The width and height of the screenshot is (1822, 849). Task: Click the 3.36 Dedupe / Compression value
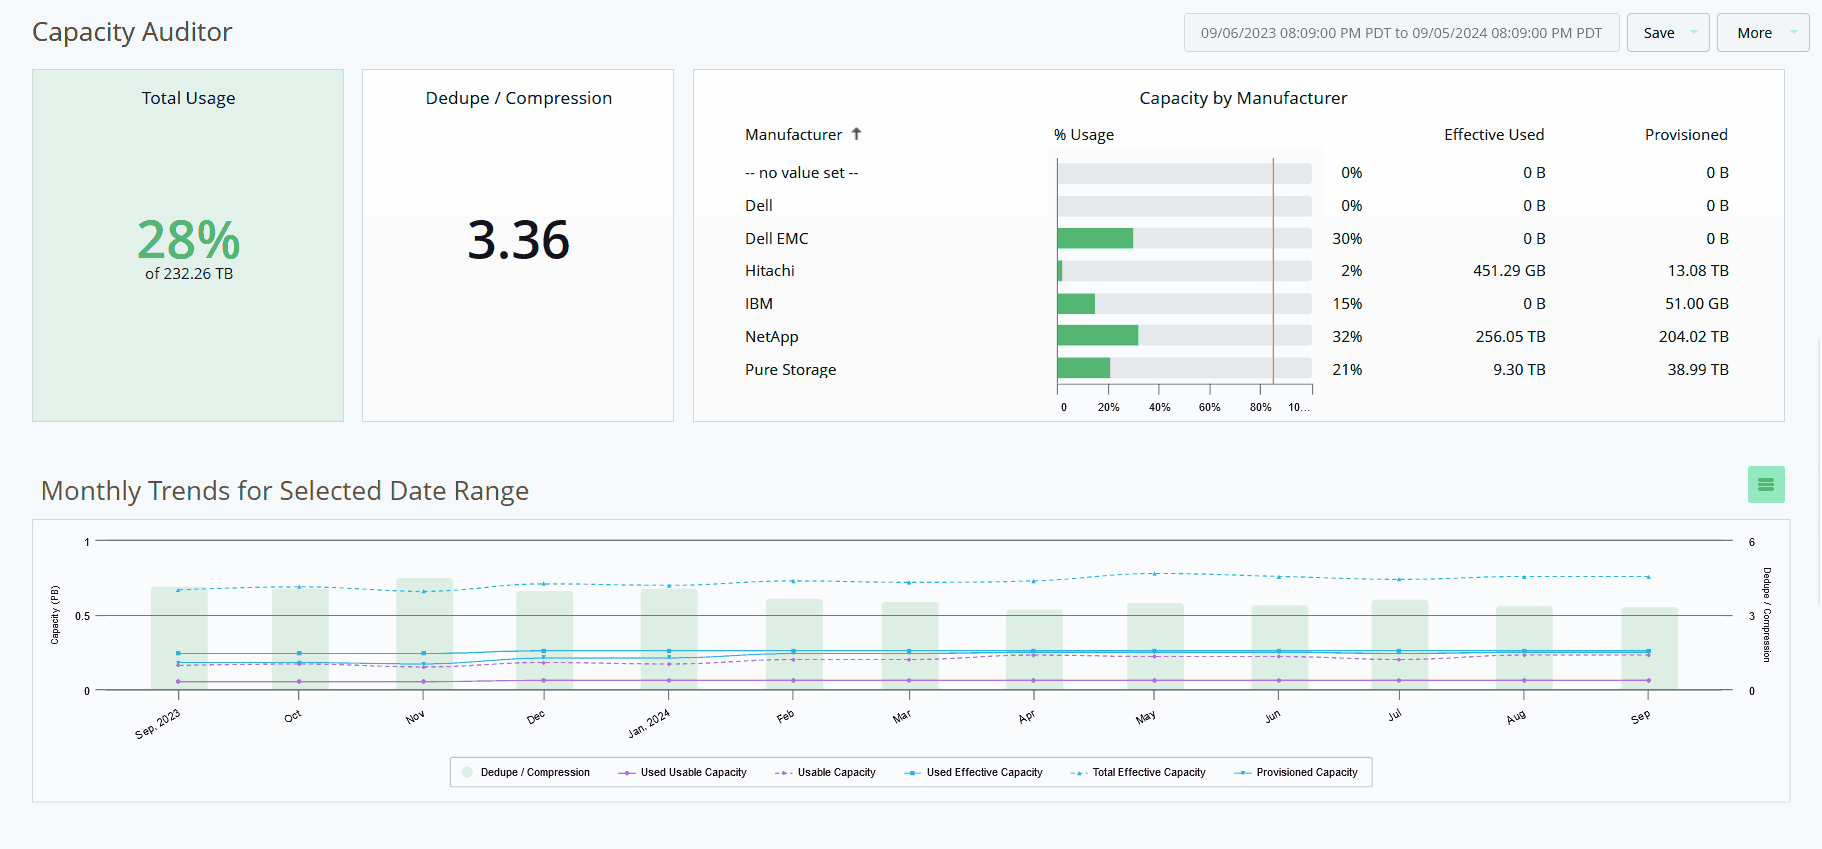pos(518,240)
